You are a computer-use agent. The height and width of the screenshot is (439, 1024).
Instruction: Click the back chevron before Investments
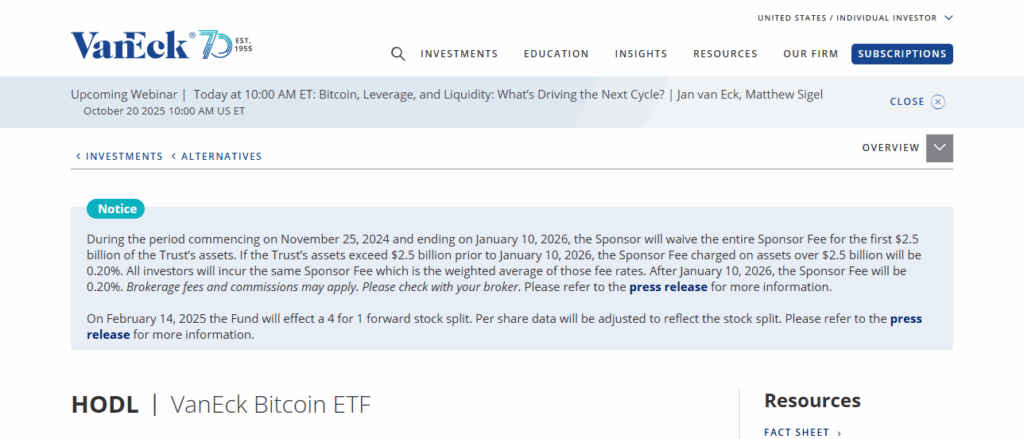coord(78,157)
